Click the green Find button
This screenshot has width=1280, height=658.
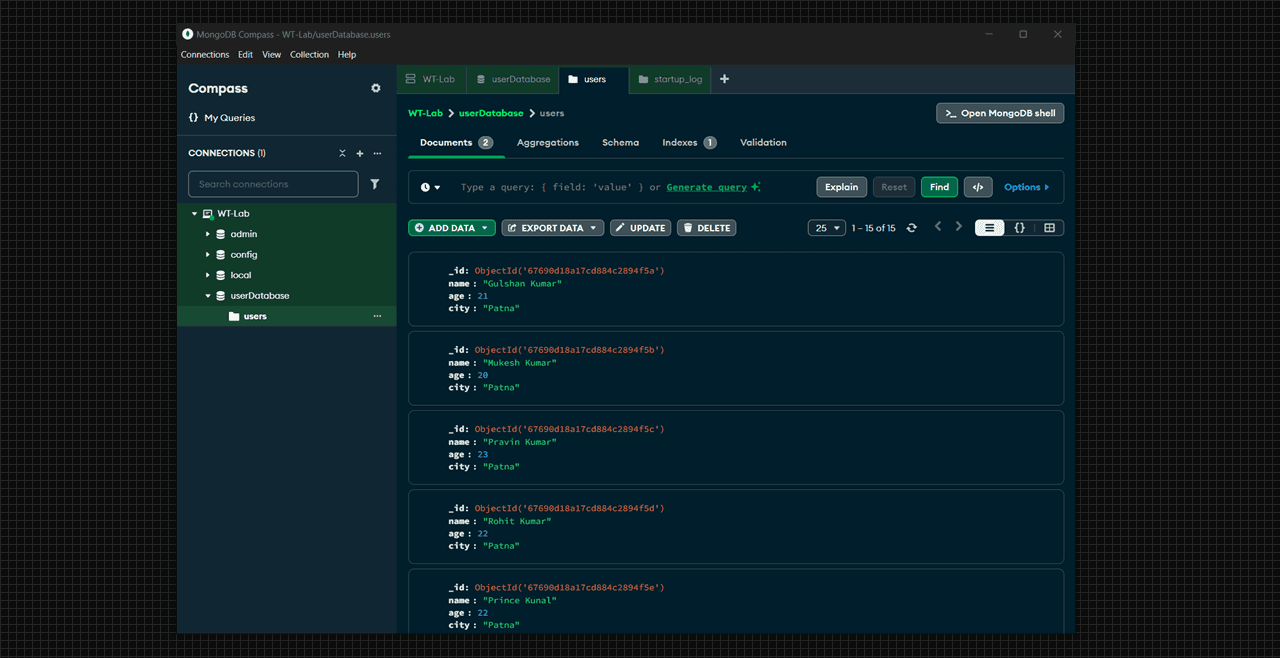[x=939, y=187]
